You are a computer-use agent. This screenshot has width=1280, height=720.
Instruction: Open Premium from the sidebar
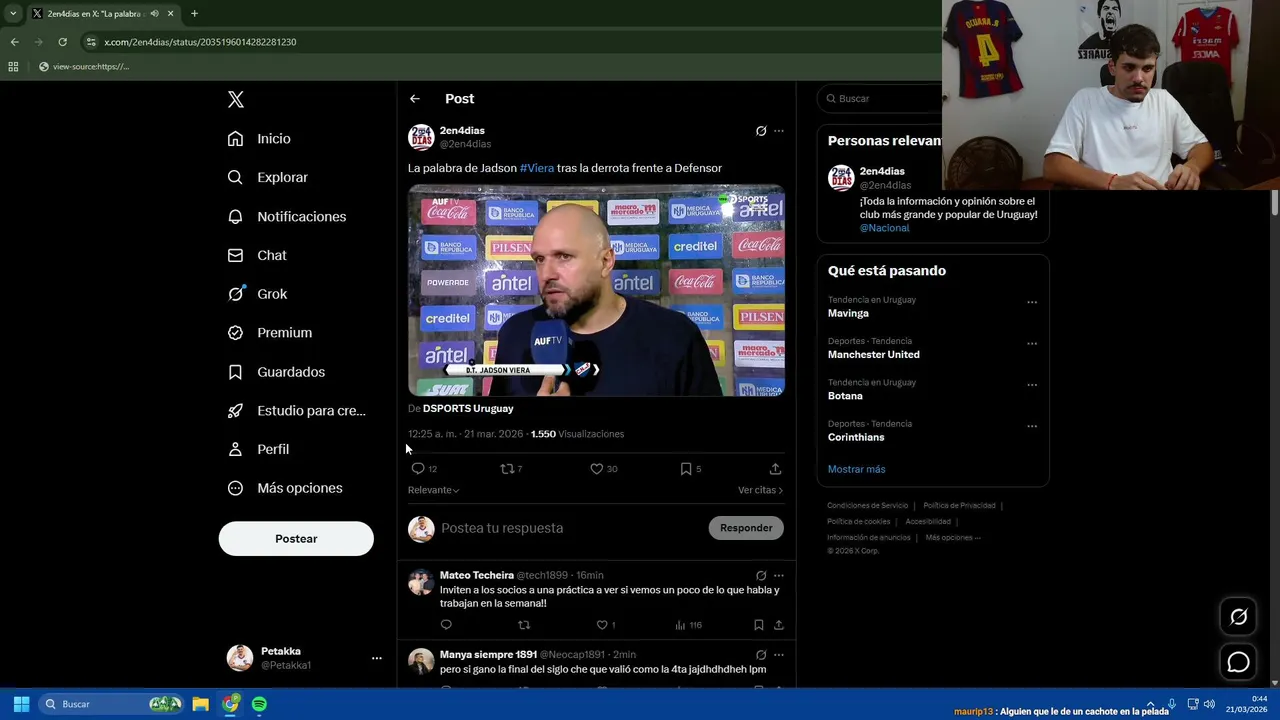pos(269,332)
